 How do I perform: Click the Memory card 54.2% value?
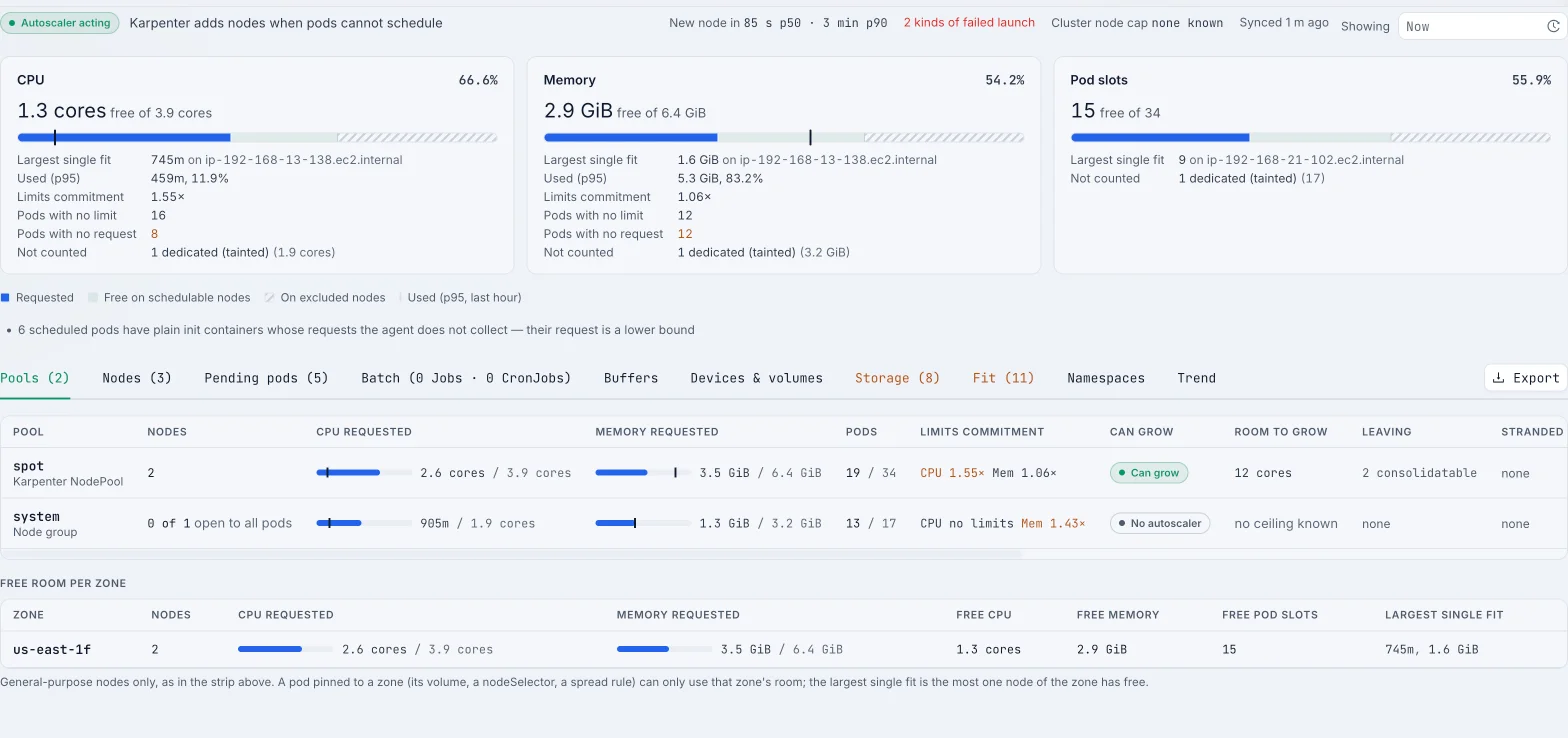tap(1005, 80)
